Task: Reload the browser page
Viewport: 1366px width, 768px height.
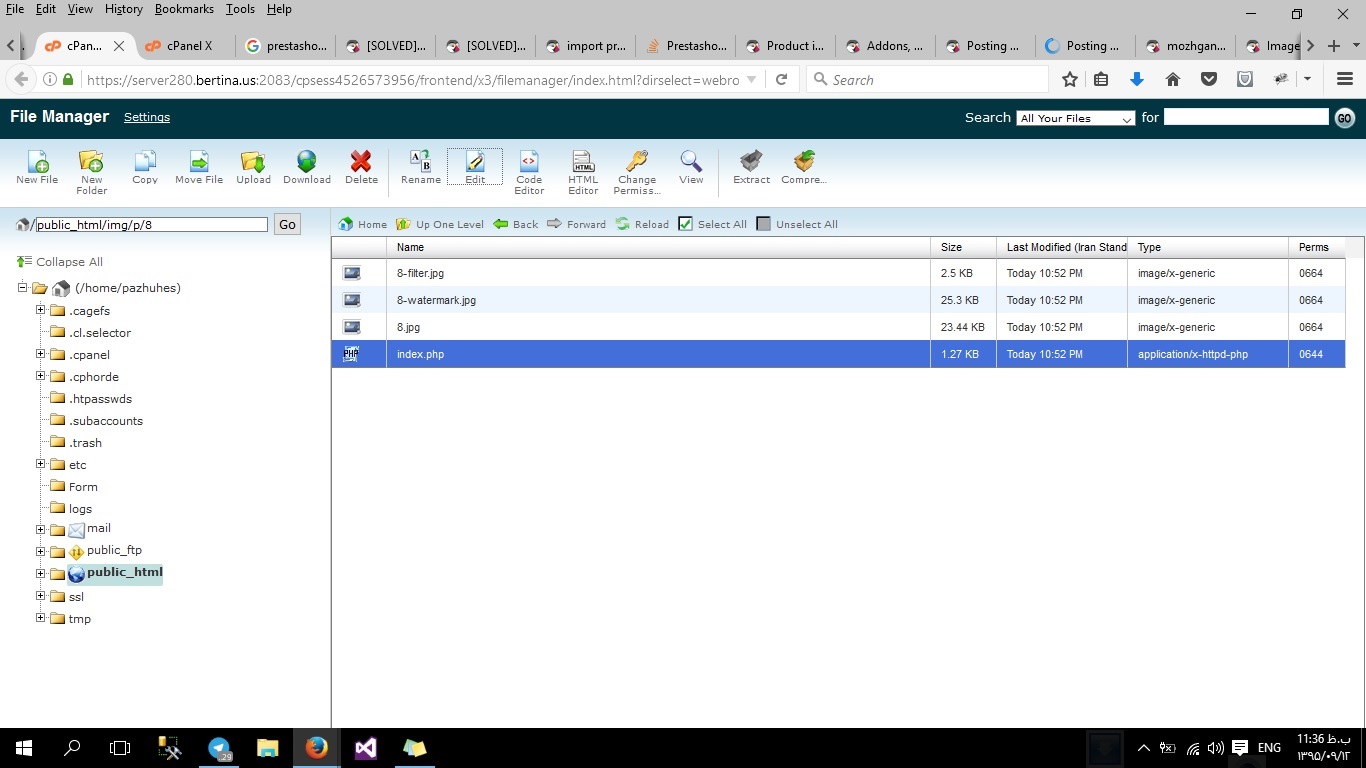Action: [x=782, y=79]
